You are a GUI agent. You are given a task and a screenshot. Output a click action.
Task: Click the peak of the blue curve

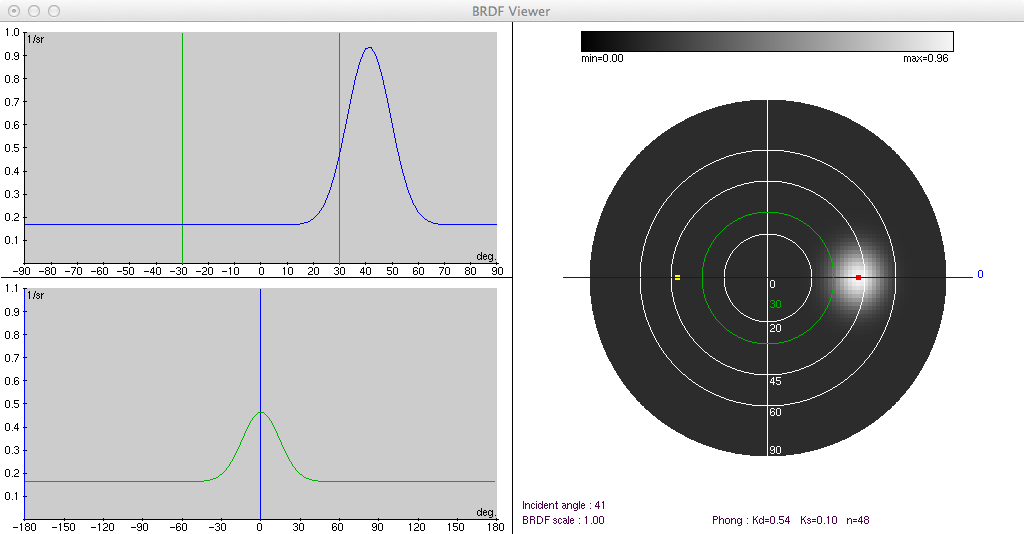click(369, 48)
